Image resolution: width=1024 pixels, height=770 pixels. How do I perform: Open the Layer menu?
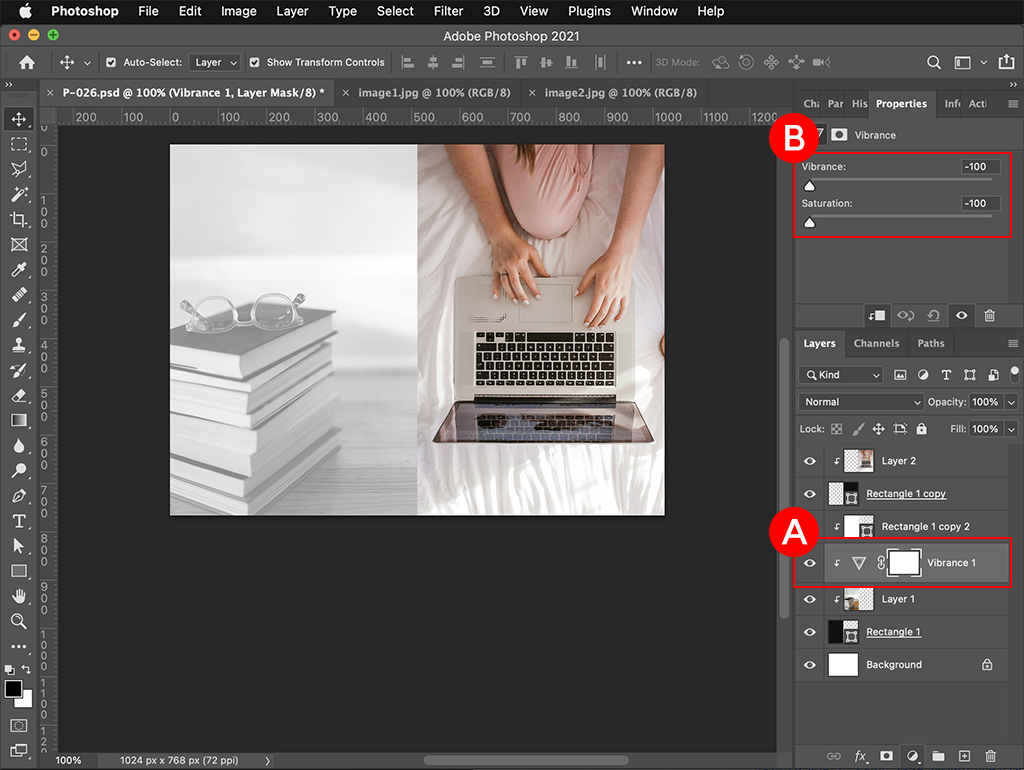tap(292, 11)
